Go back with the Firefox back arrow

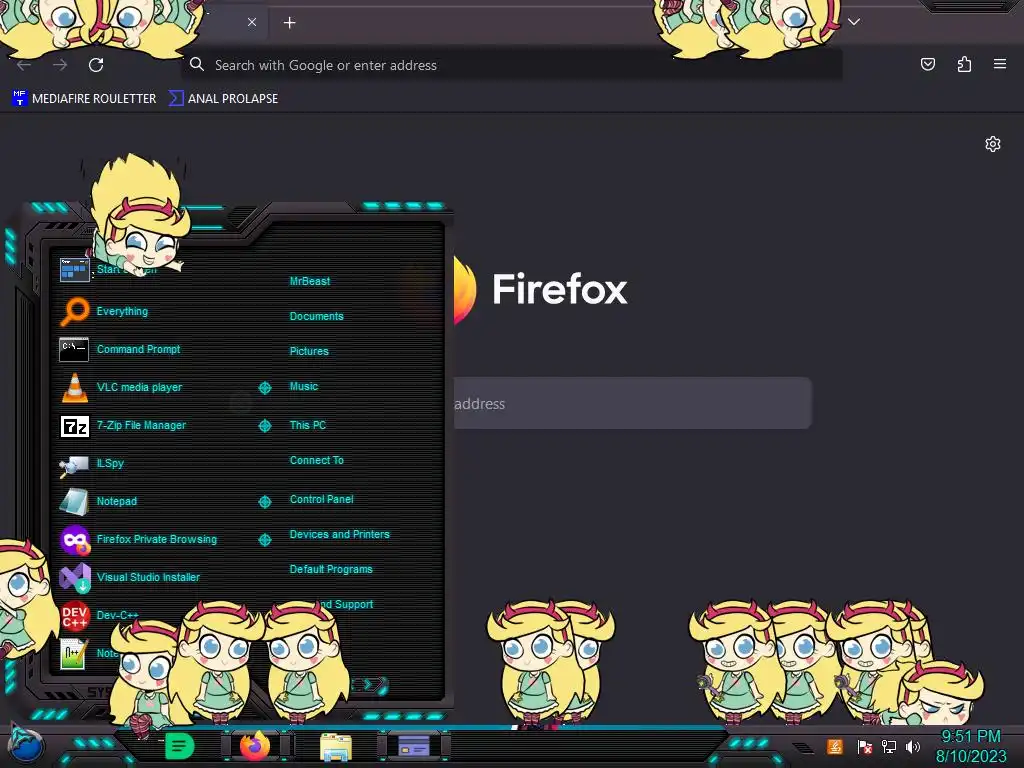[x=24, y=65]
